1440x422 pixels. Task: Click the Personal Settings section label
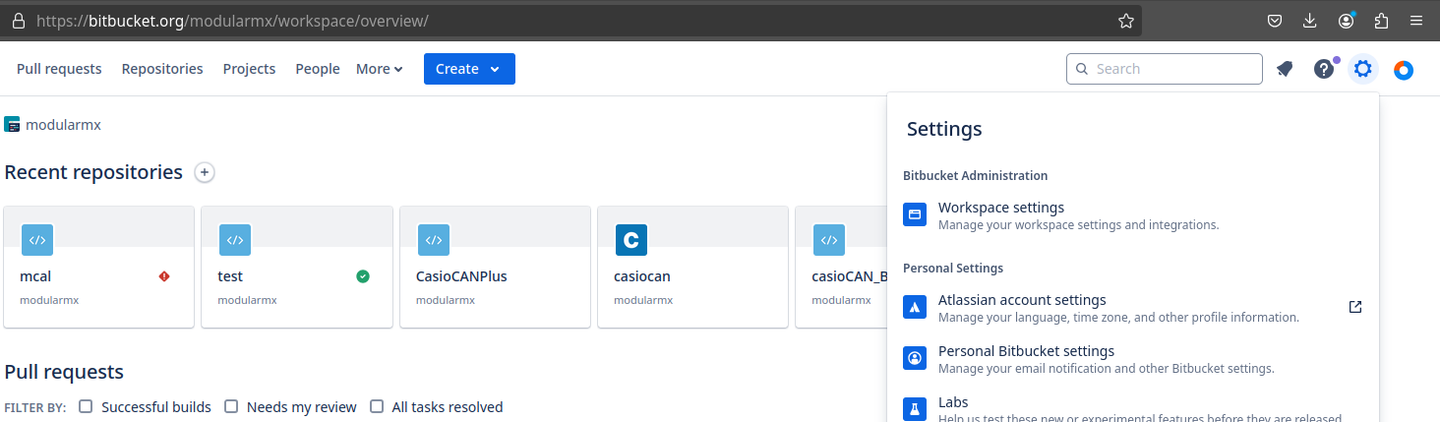click(x=953, y=268)
